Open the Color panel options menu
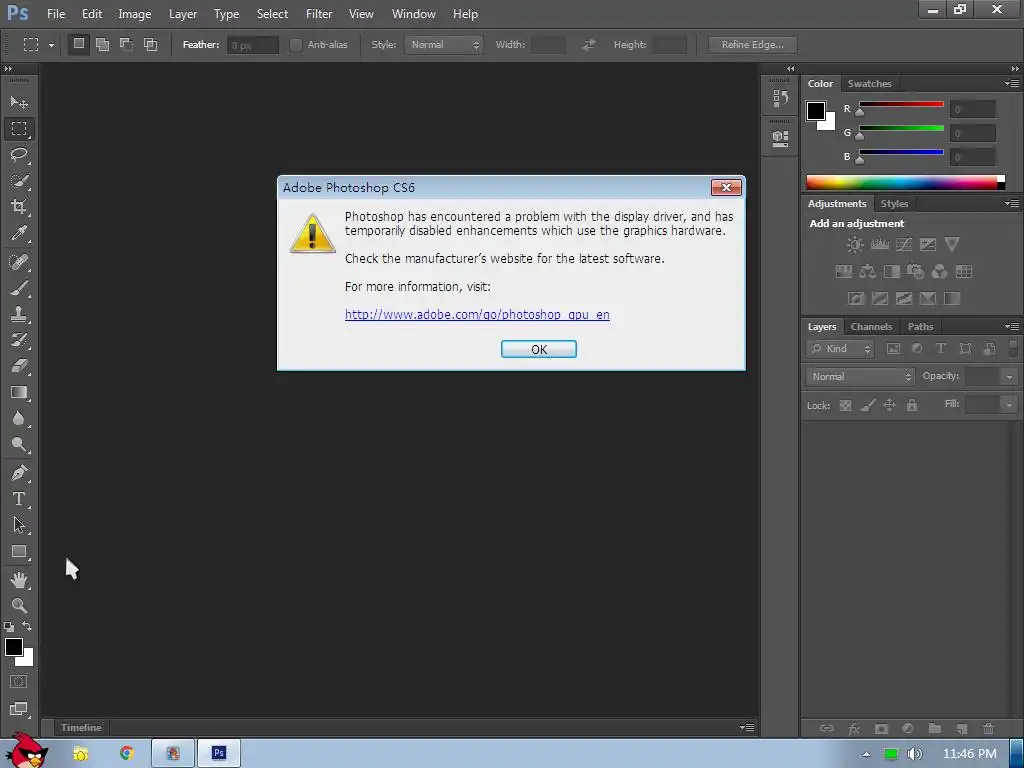 [1012, 84]
